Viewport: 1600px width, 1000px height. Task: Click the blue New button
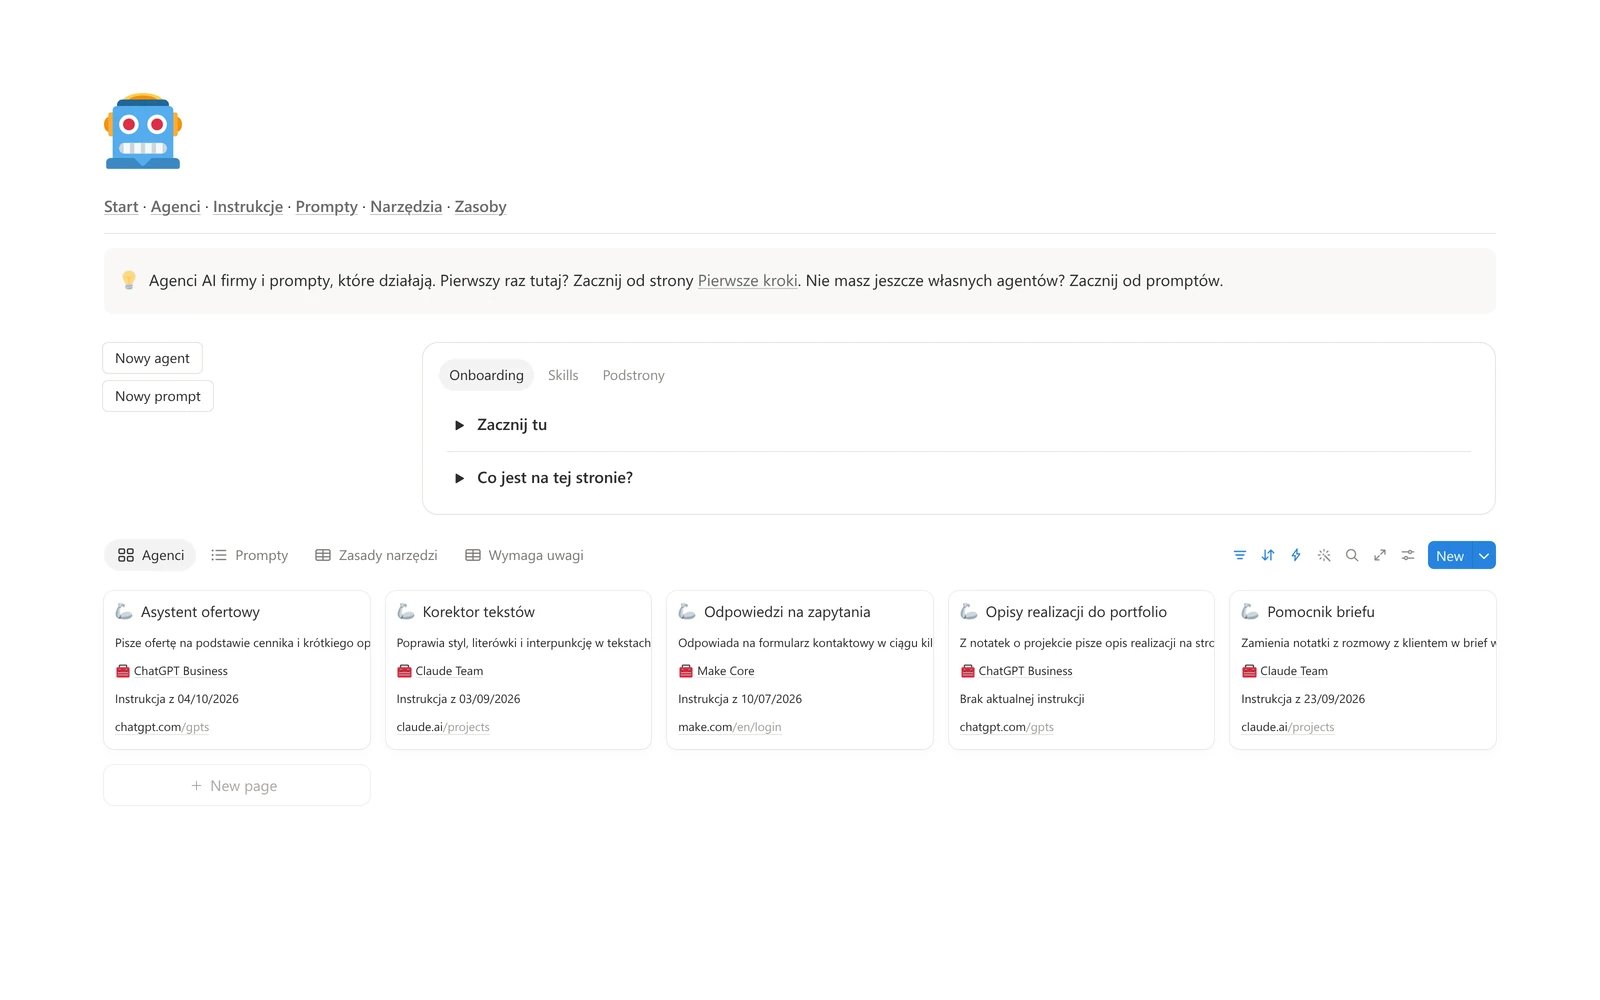click(1450, 556)
